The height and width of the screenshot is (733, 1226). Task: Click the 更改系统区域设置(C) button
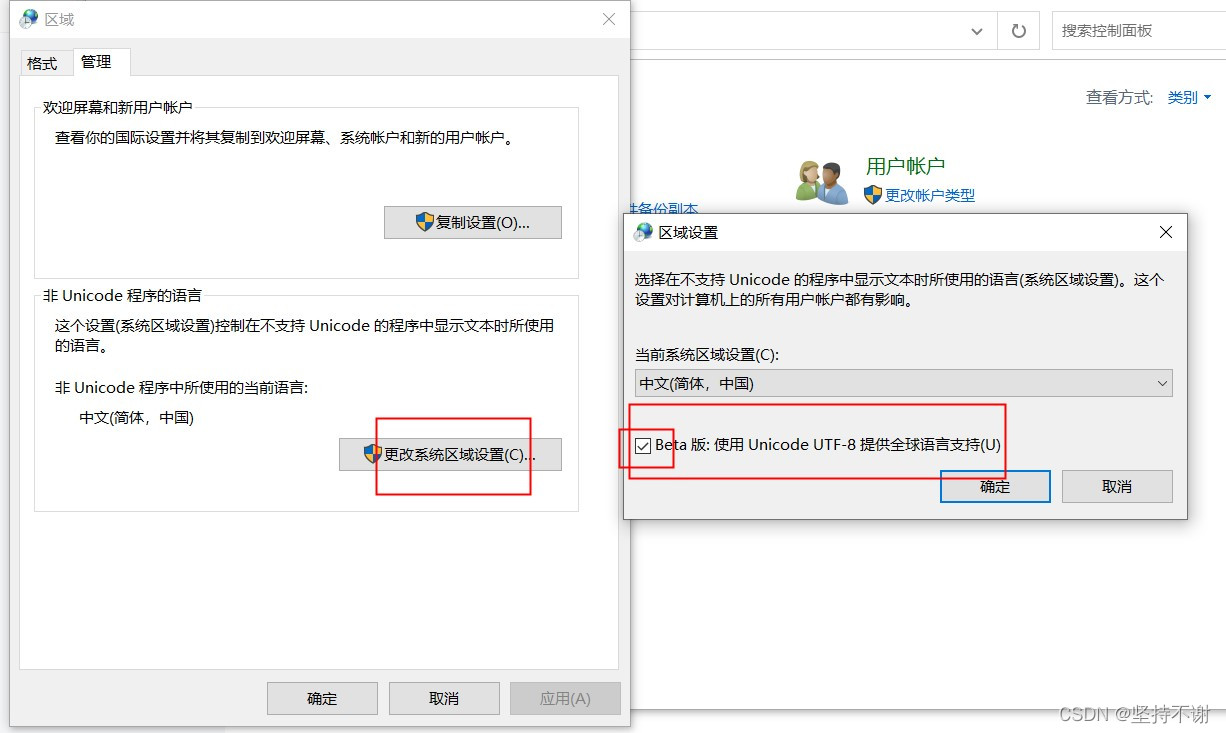coord(450,454)
